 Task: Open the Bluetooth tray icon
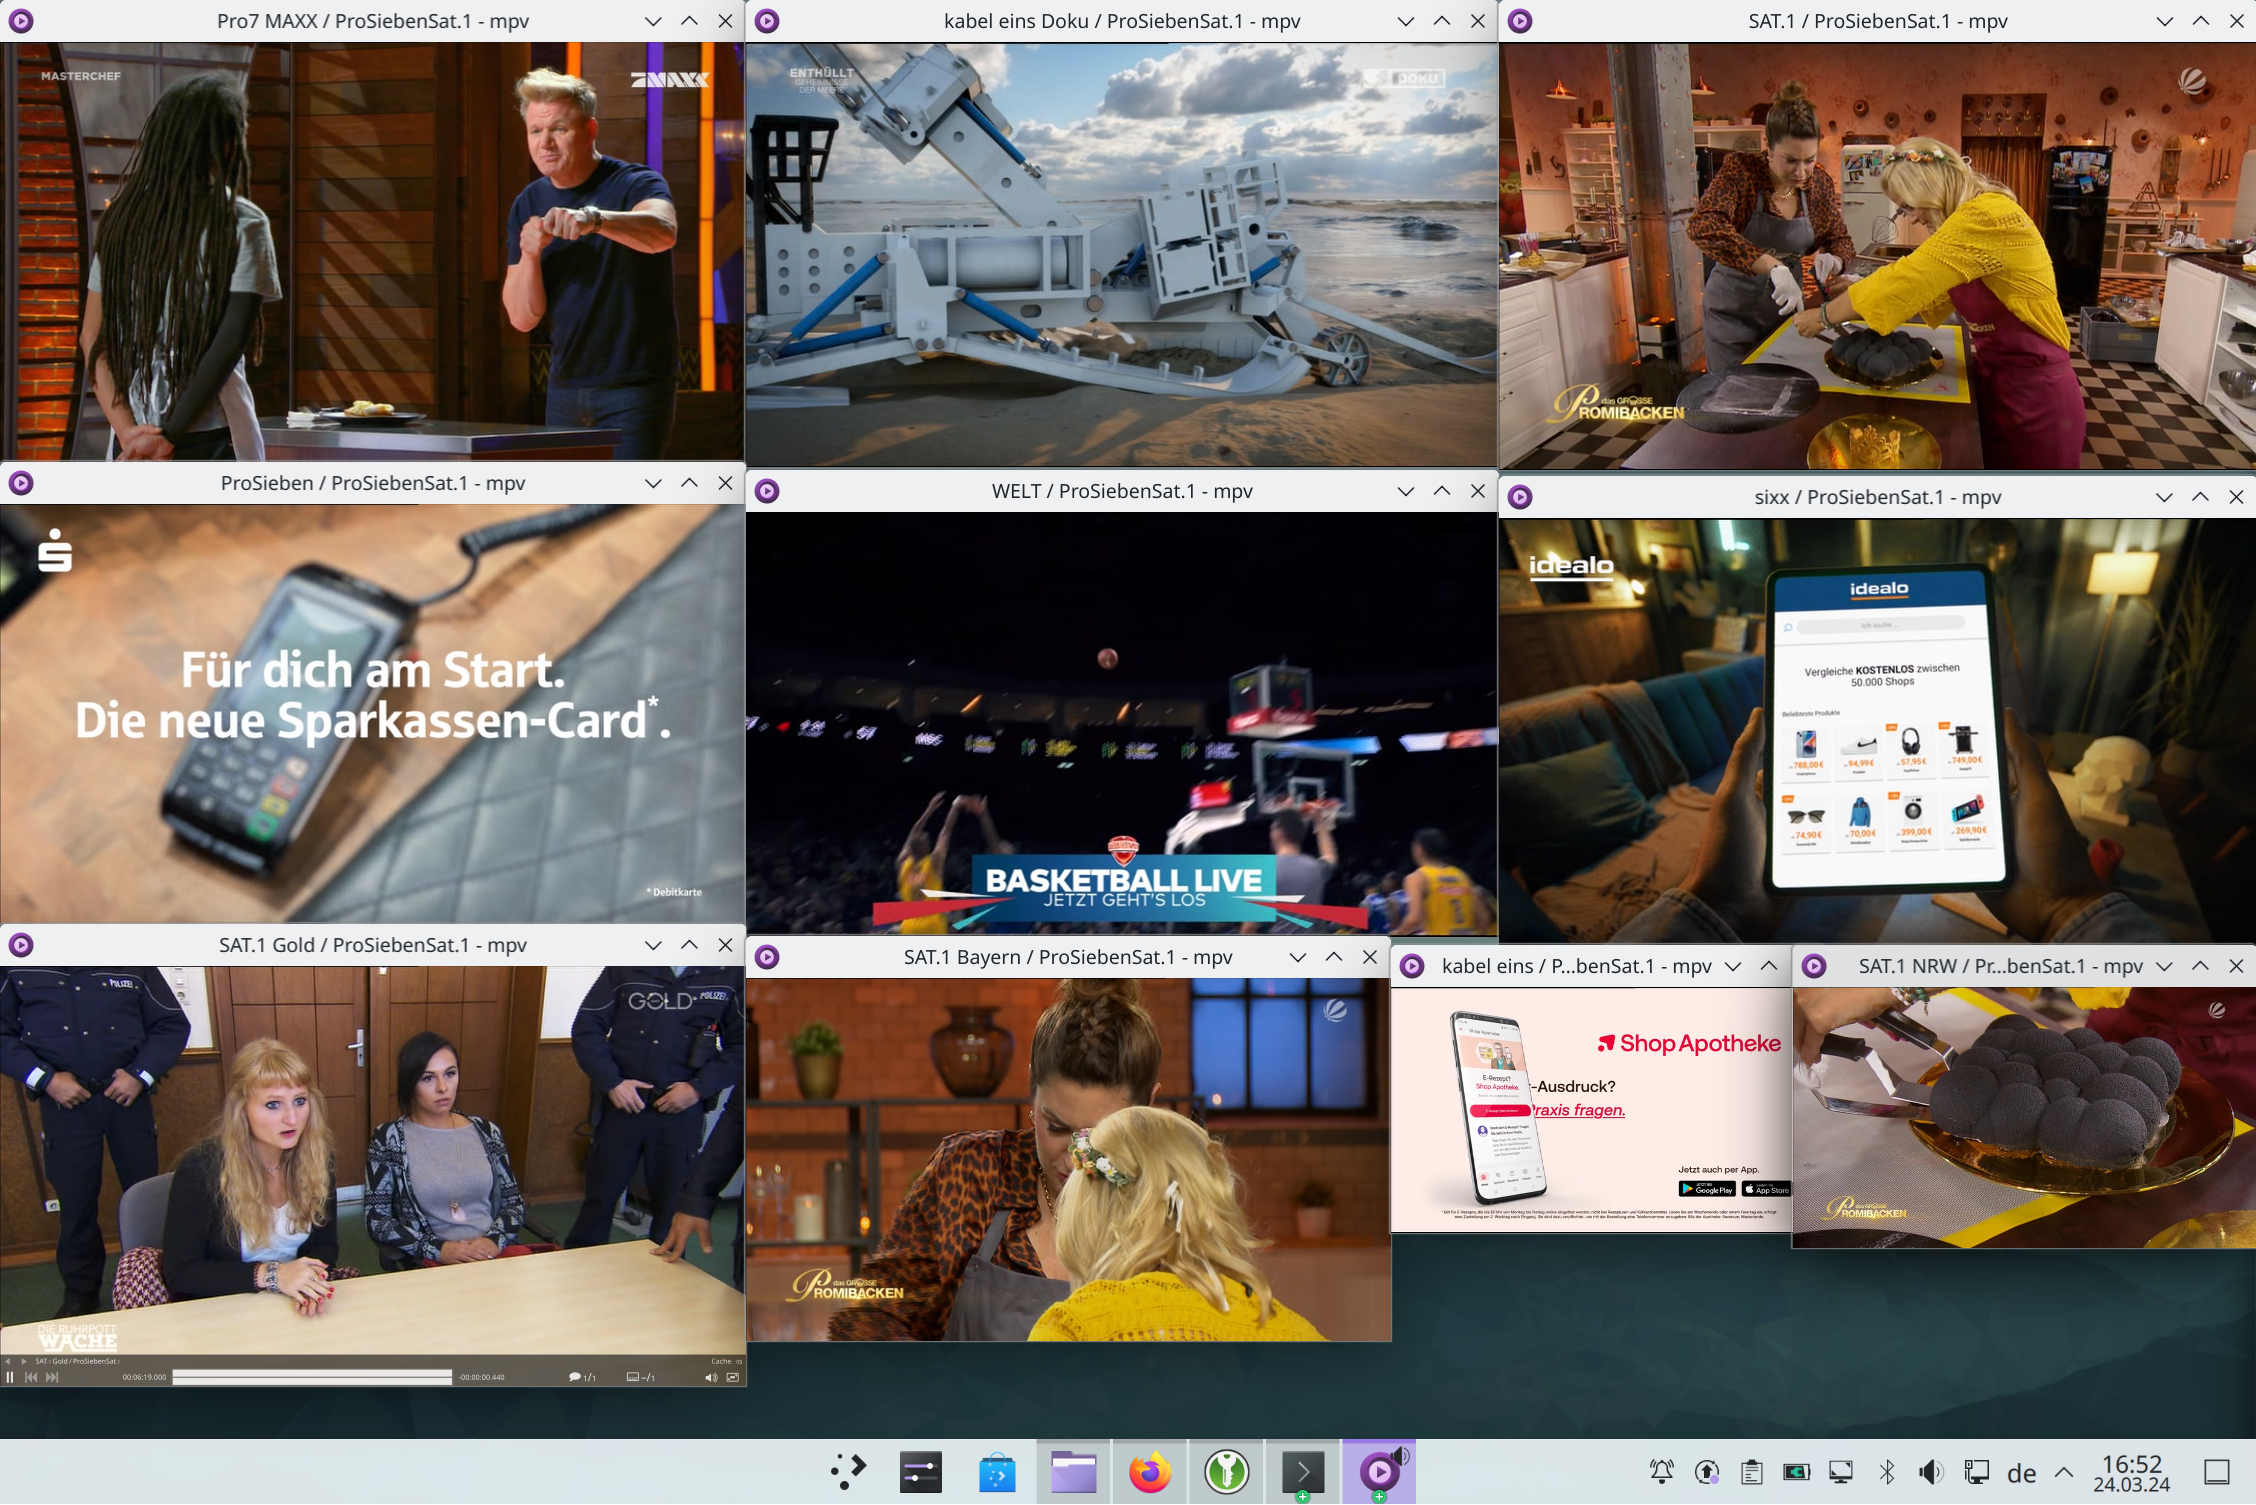click(1887, 1472)
